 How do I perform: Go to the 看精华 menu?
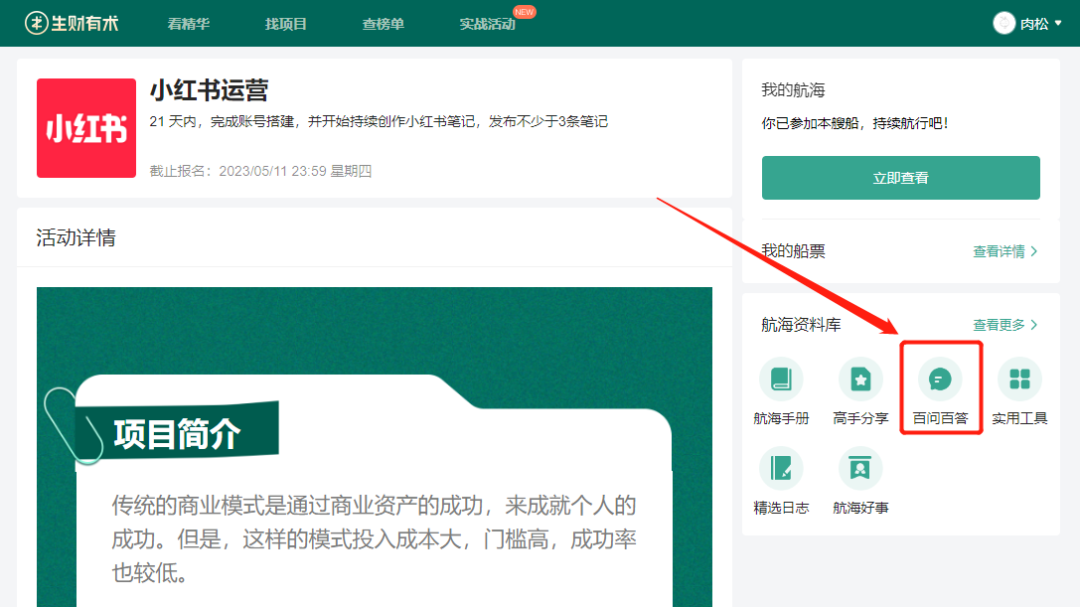click(188, 24)
